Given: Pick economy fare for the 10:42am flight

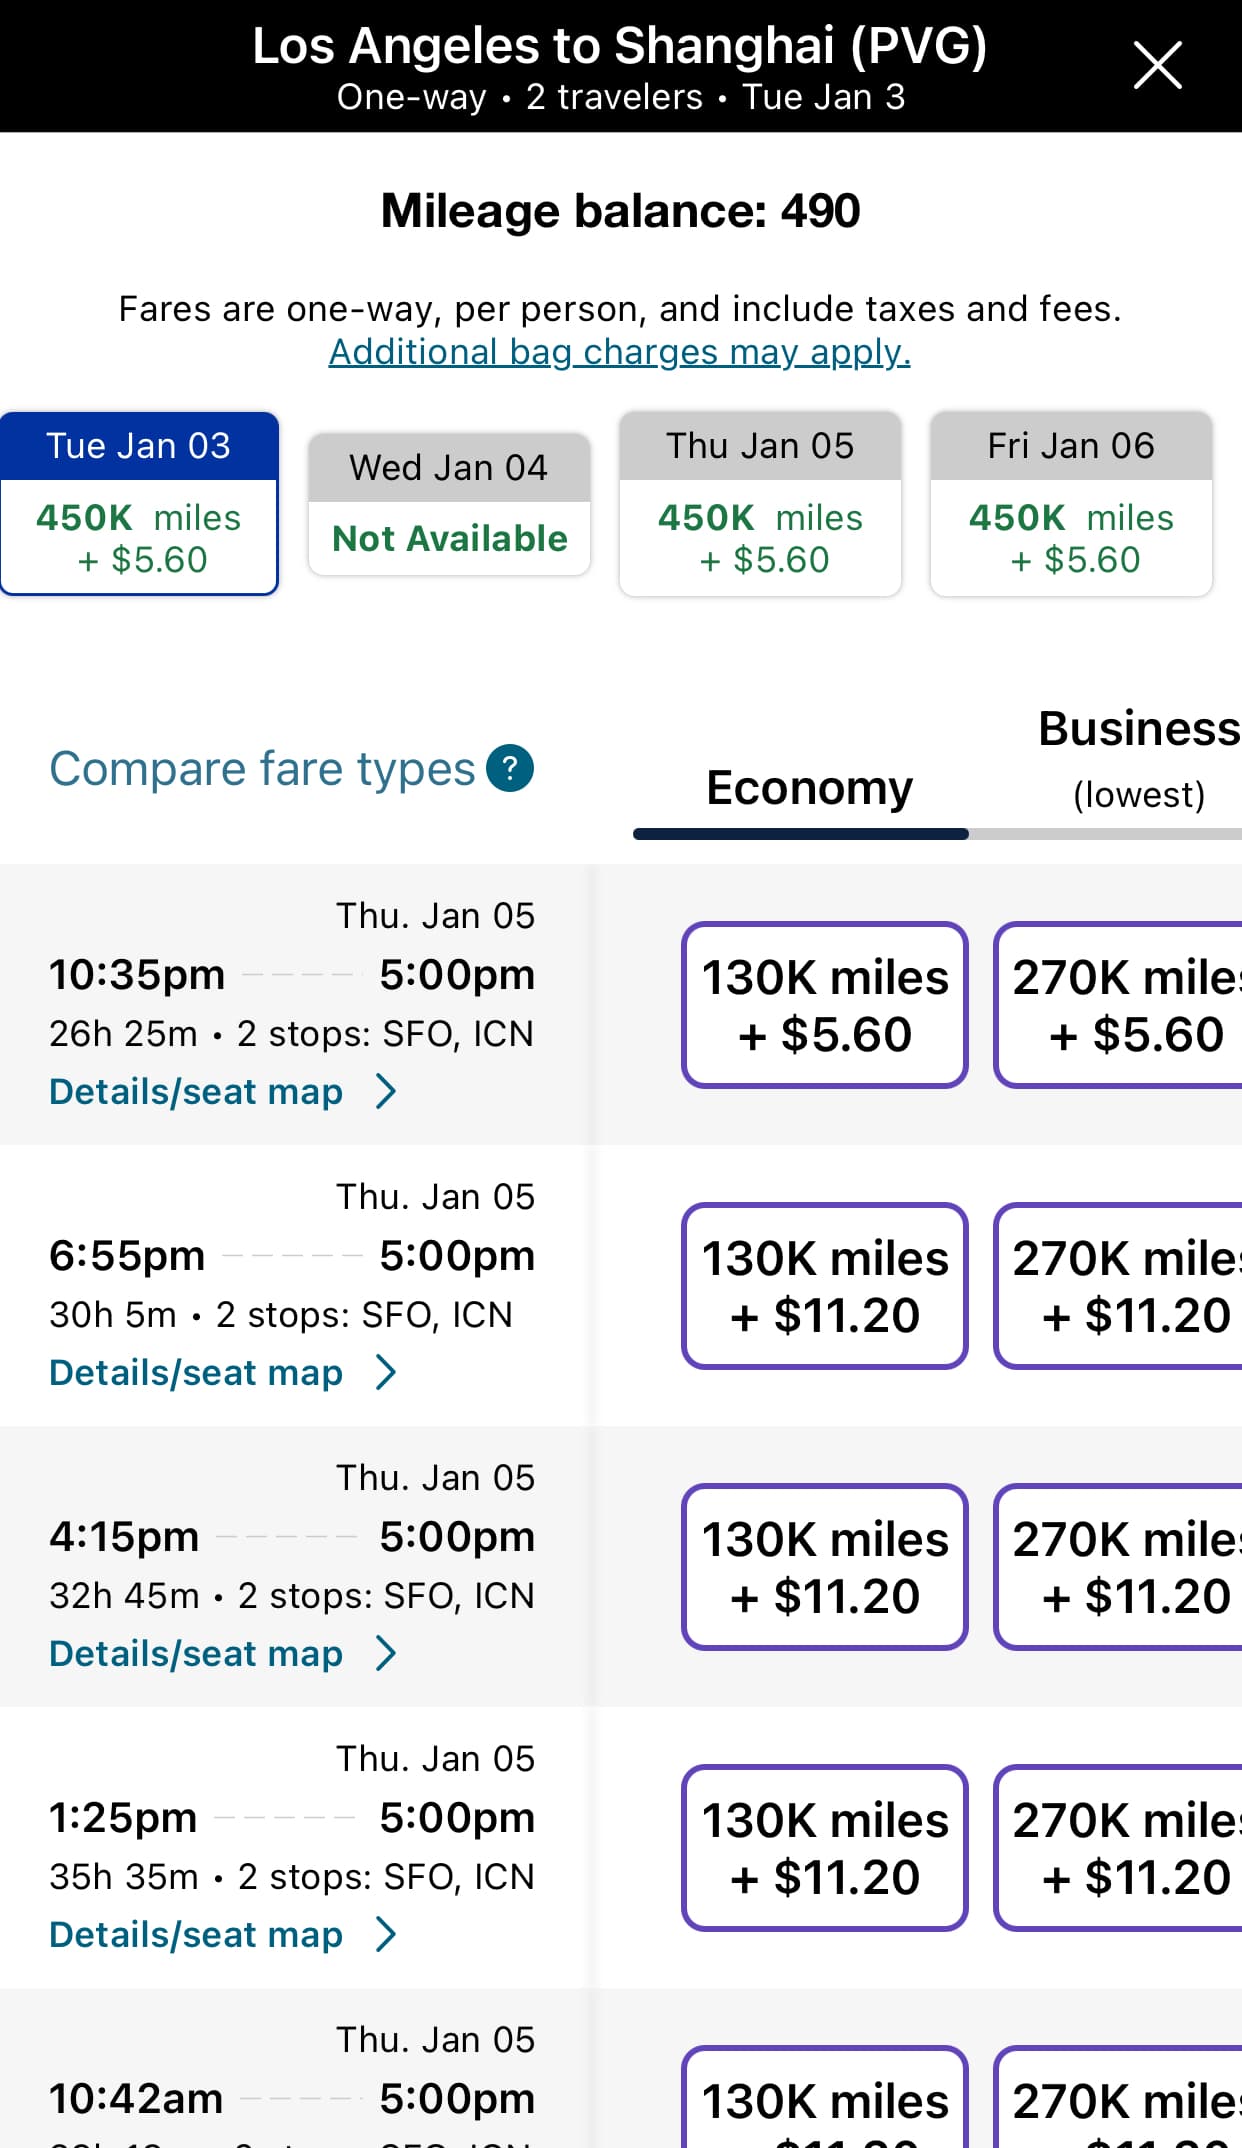Looking at the screenshot, I should [x=825, y=2100].
